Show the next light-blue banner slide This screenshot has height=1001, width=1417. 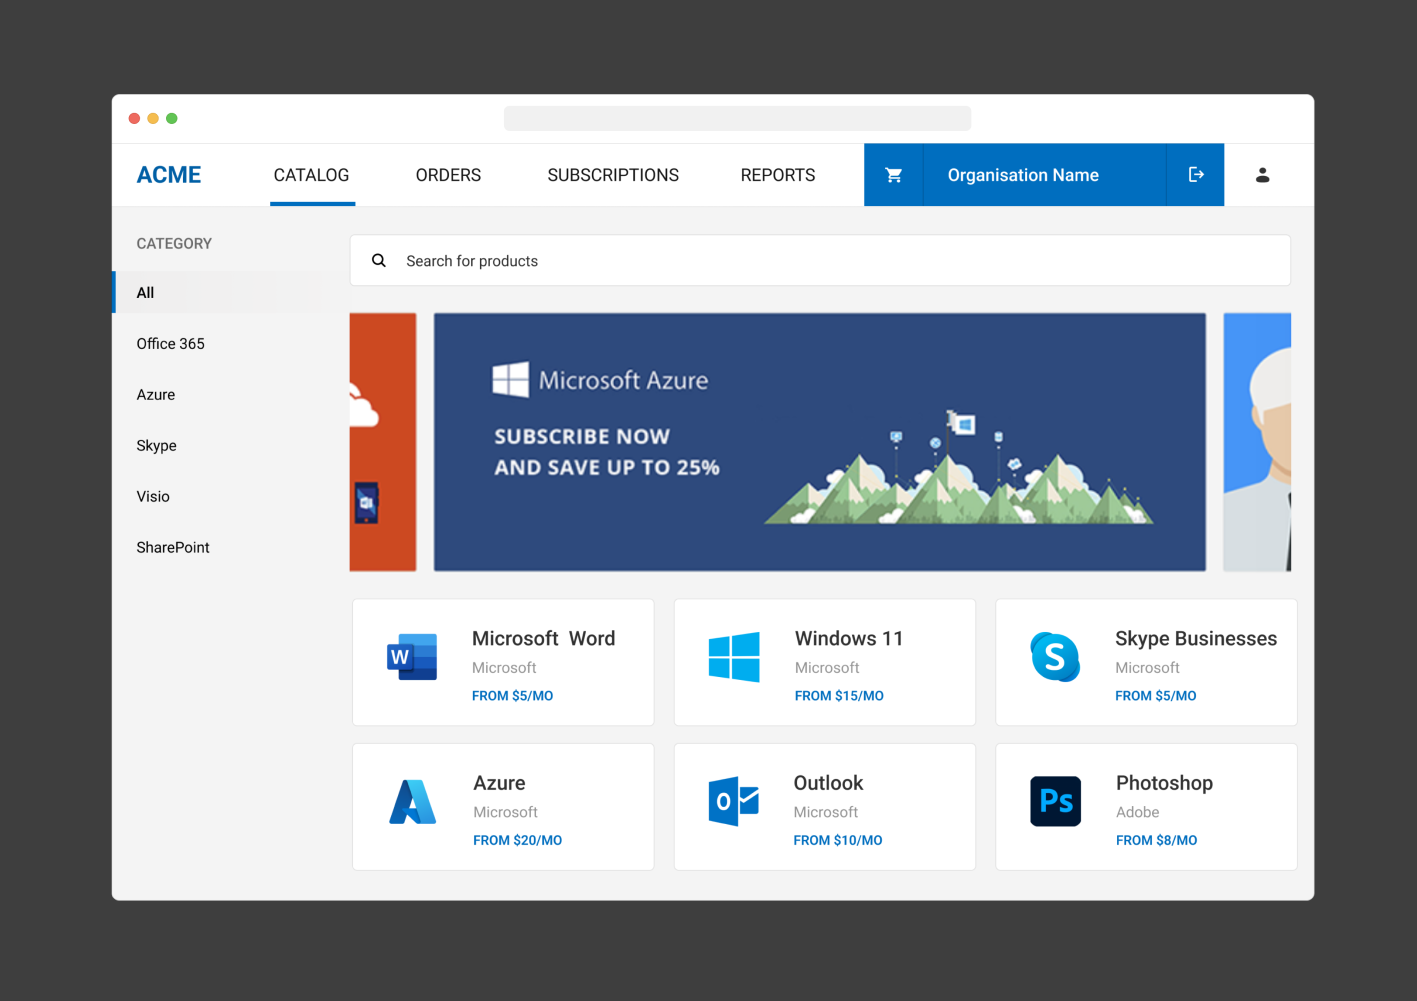tap(1257, 442)
